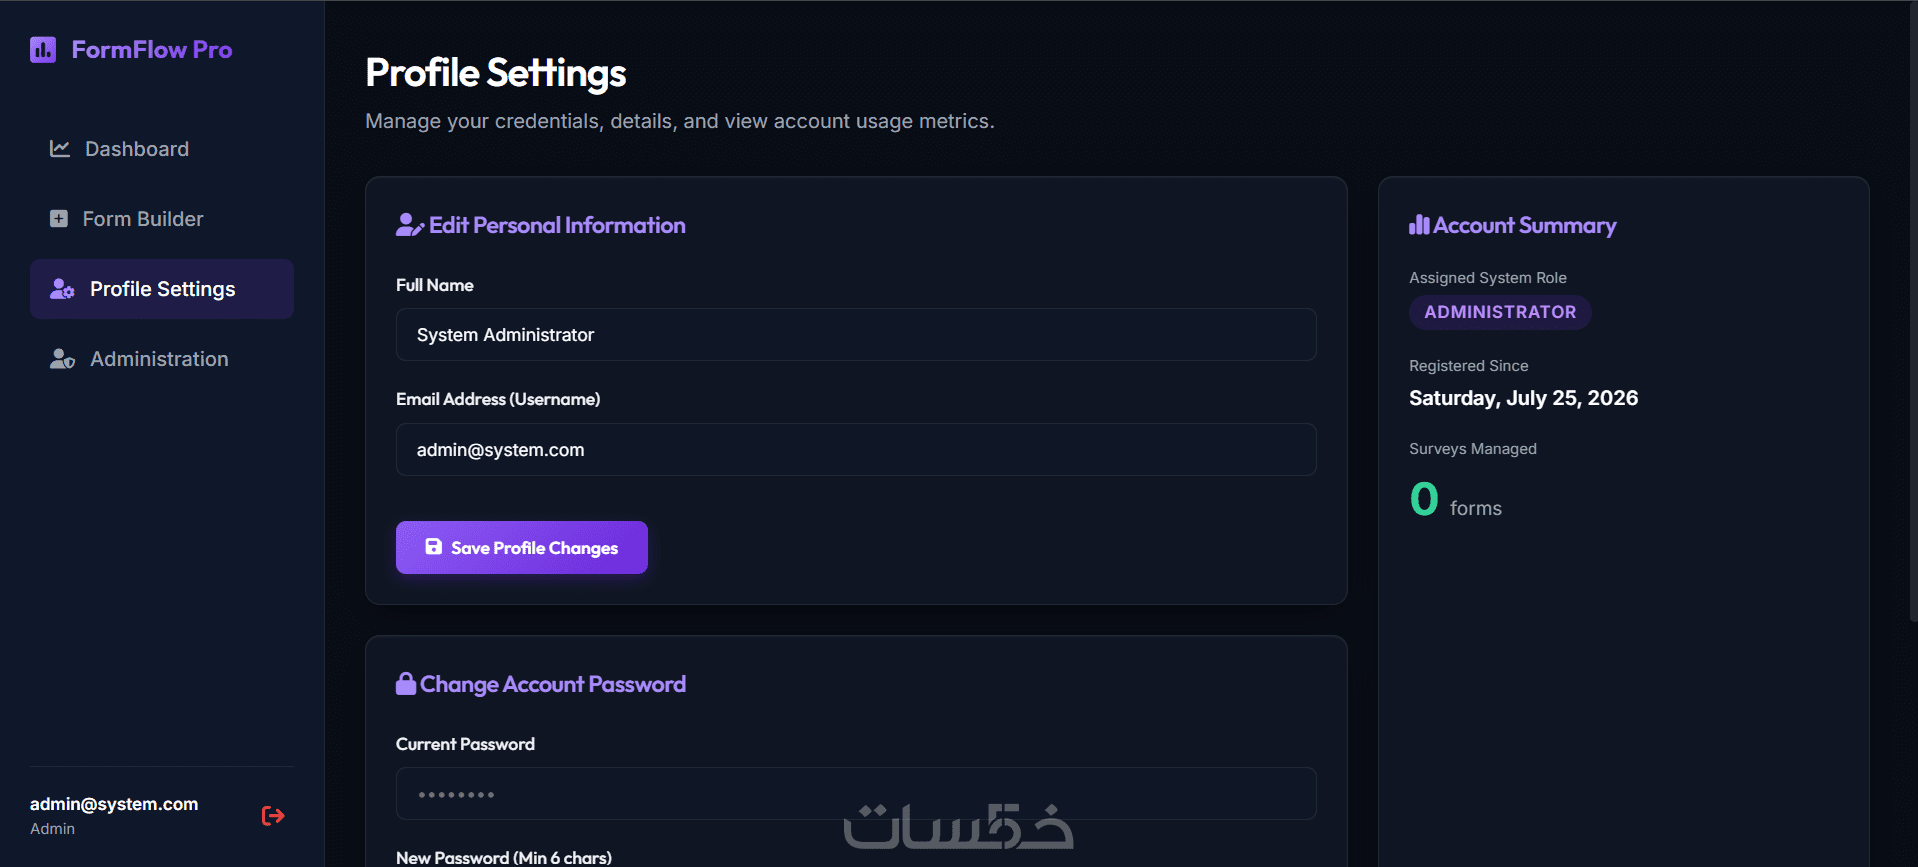Viewport: 1918px width, 867px height.
Task: Click the Edit Personal Information user icon
Action: point(410,225)
